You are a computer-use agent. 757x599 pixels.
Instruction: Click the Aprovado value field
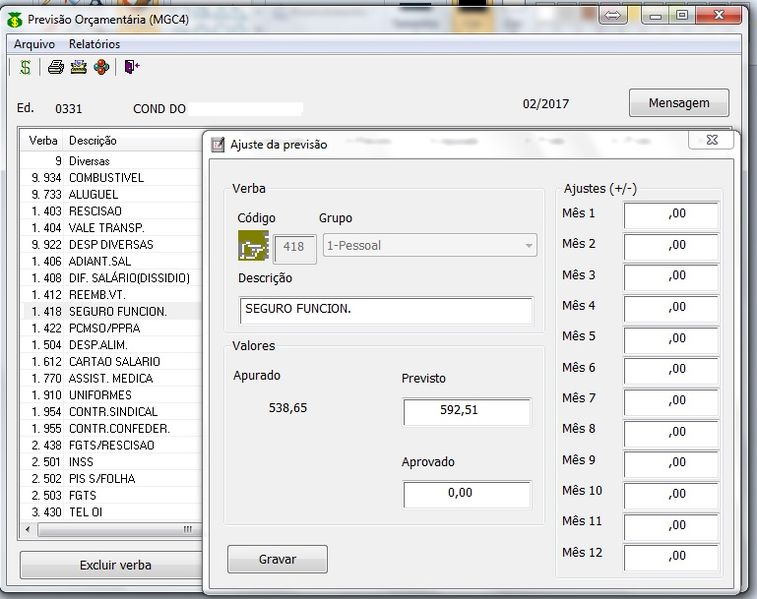click(467, 494)
